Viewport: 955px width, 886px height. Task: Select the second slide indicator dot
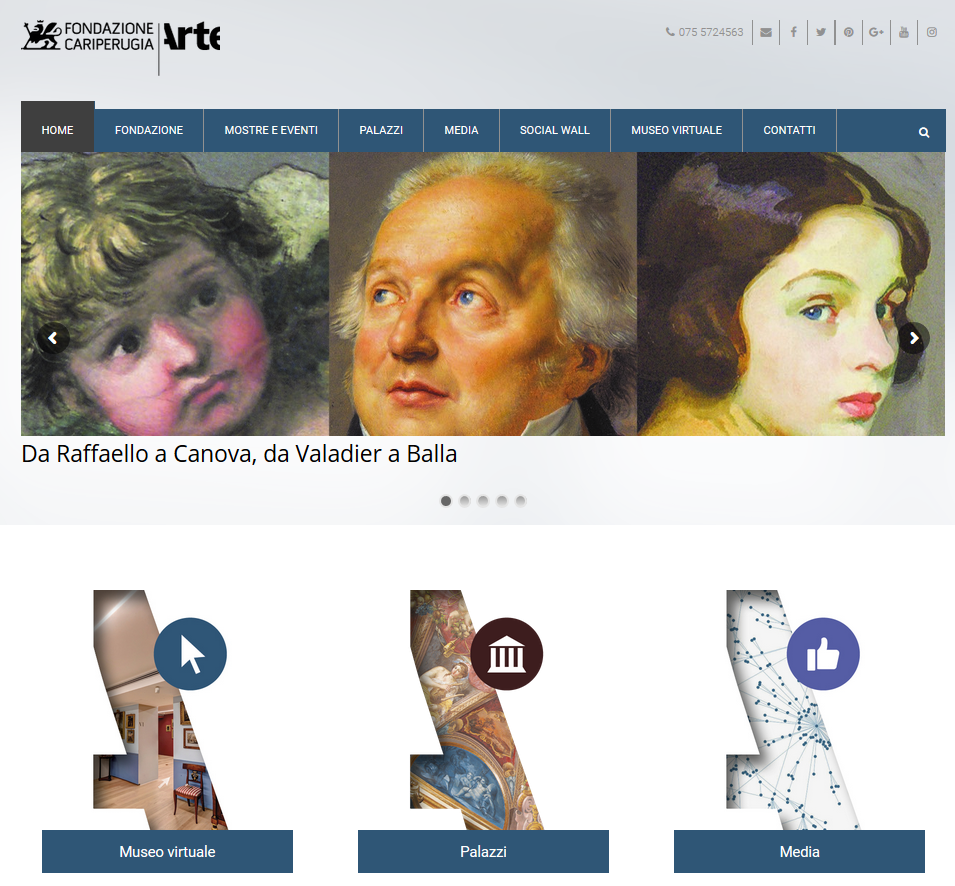coord(465,501)
